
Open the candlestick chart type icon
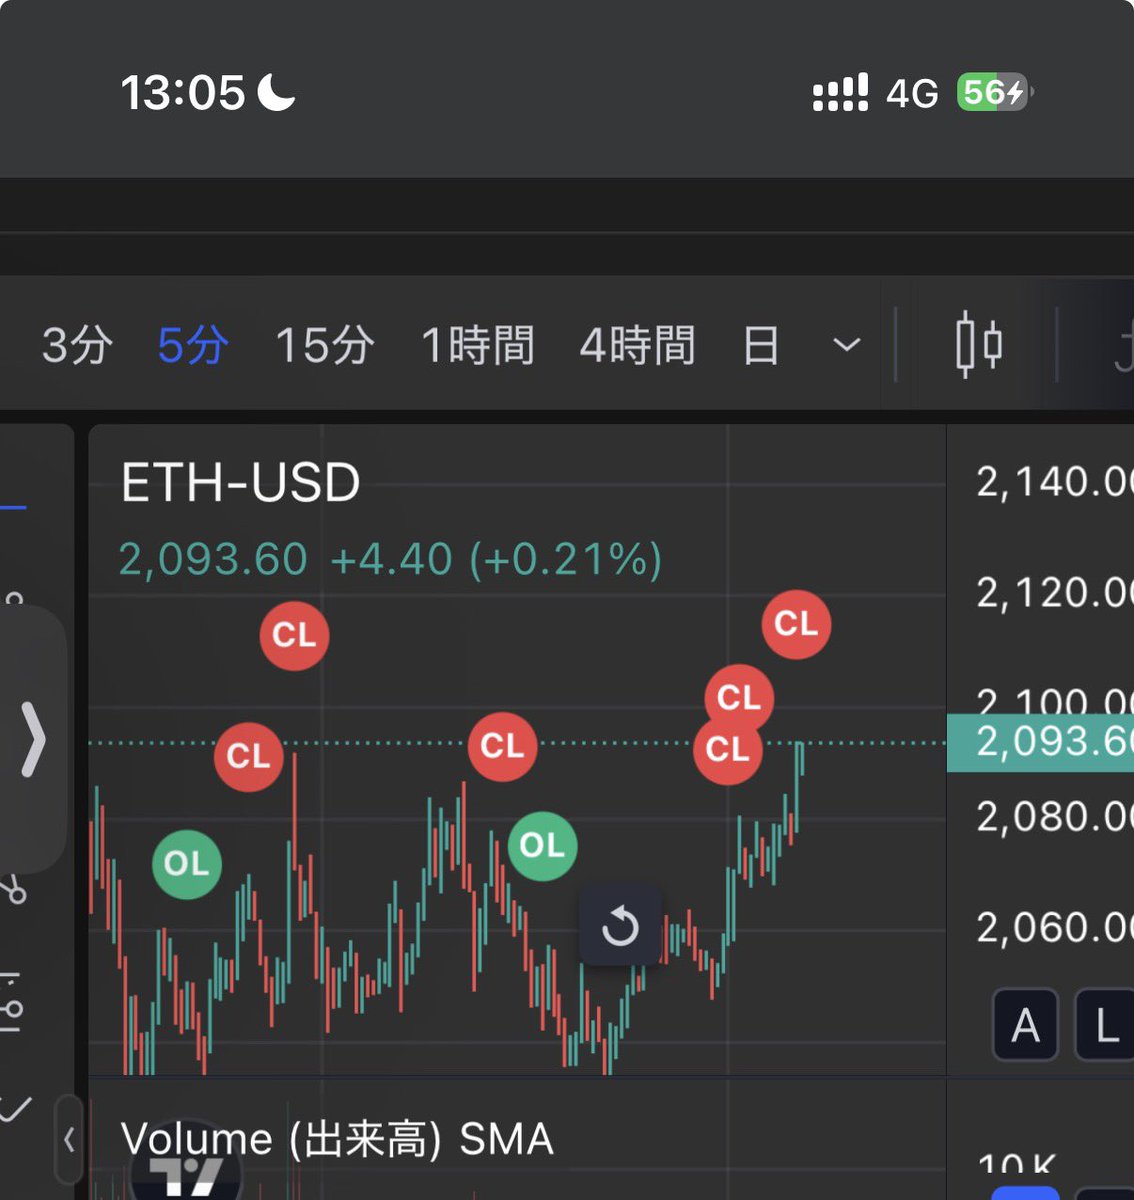[978, 345]
